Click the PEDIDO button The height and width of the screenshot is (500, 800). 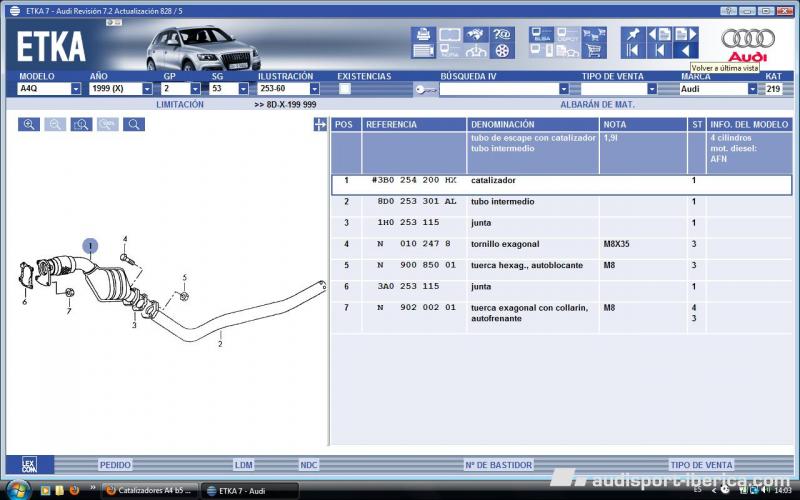coord(115,465)
